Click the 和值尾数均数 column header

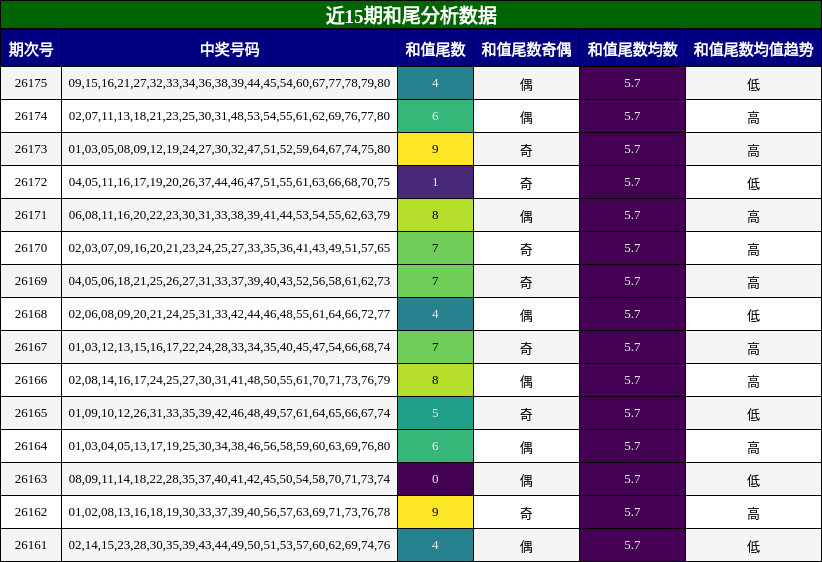tap(632, 49)
